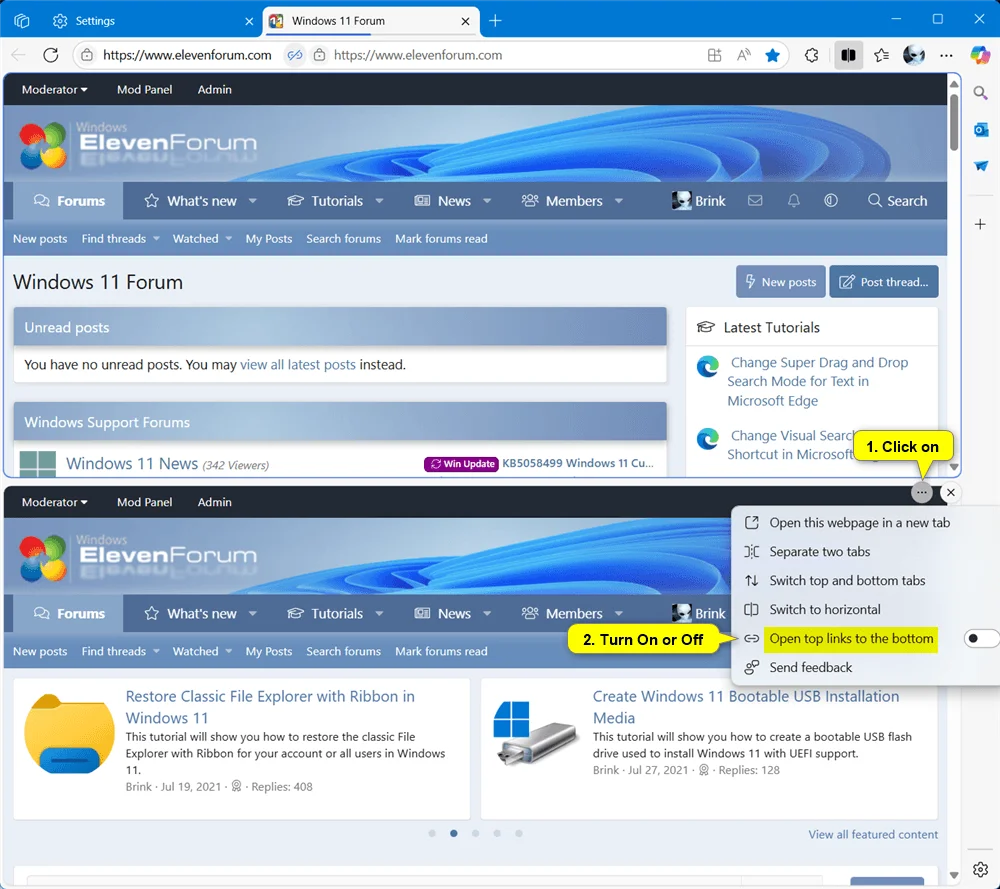Click the Read aloud icon in address bar

[x=744, y=55]
